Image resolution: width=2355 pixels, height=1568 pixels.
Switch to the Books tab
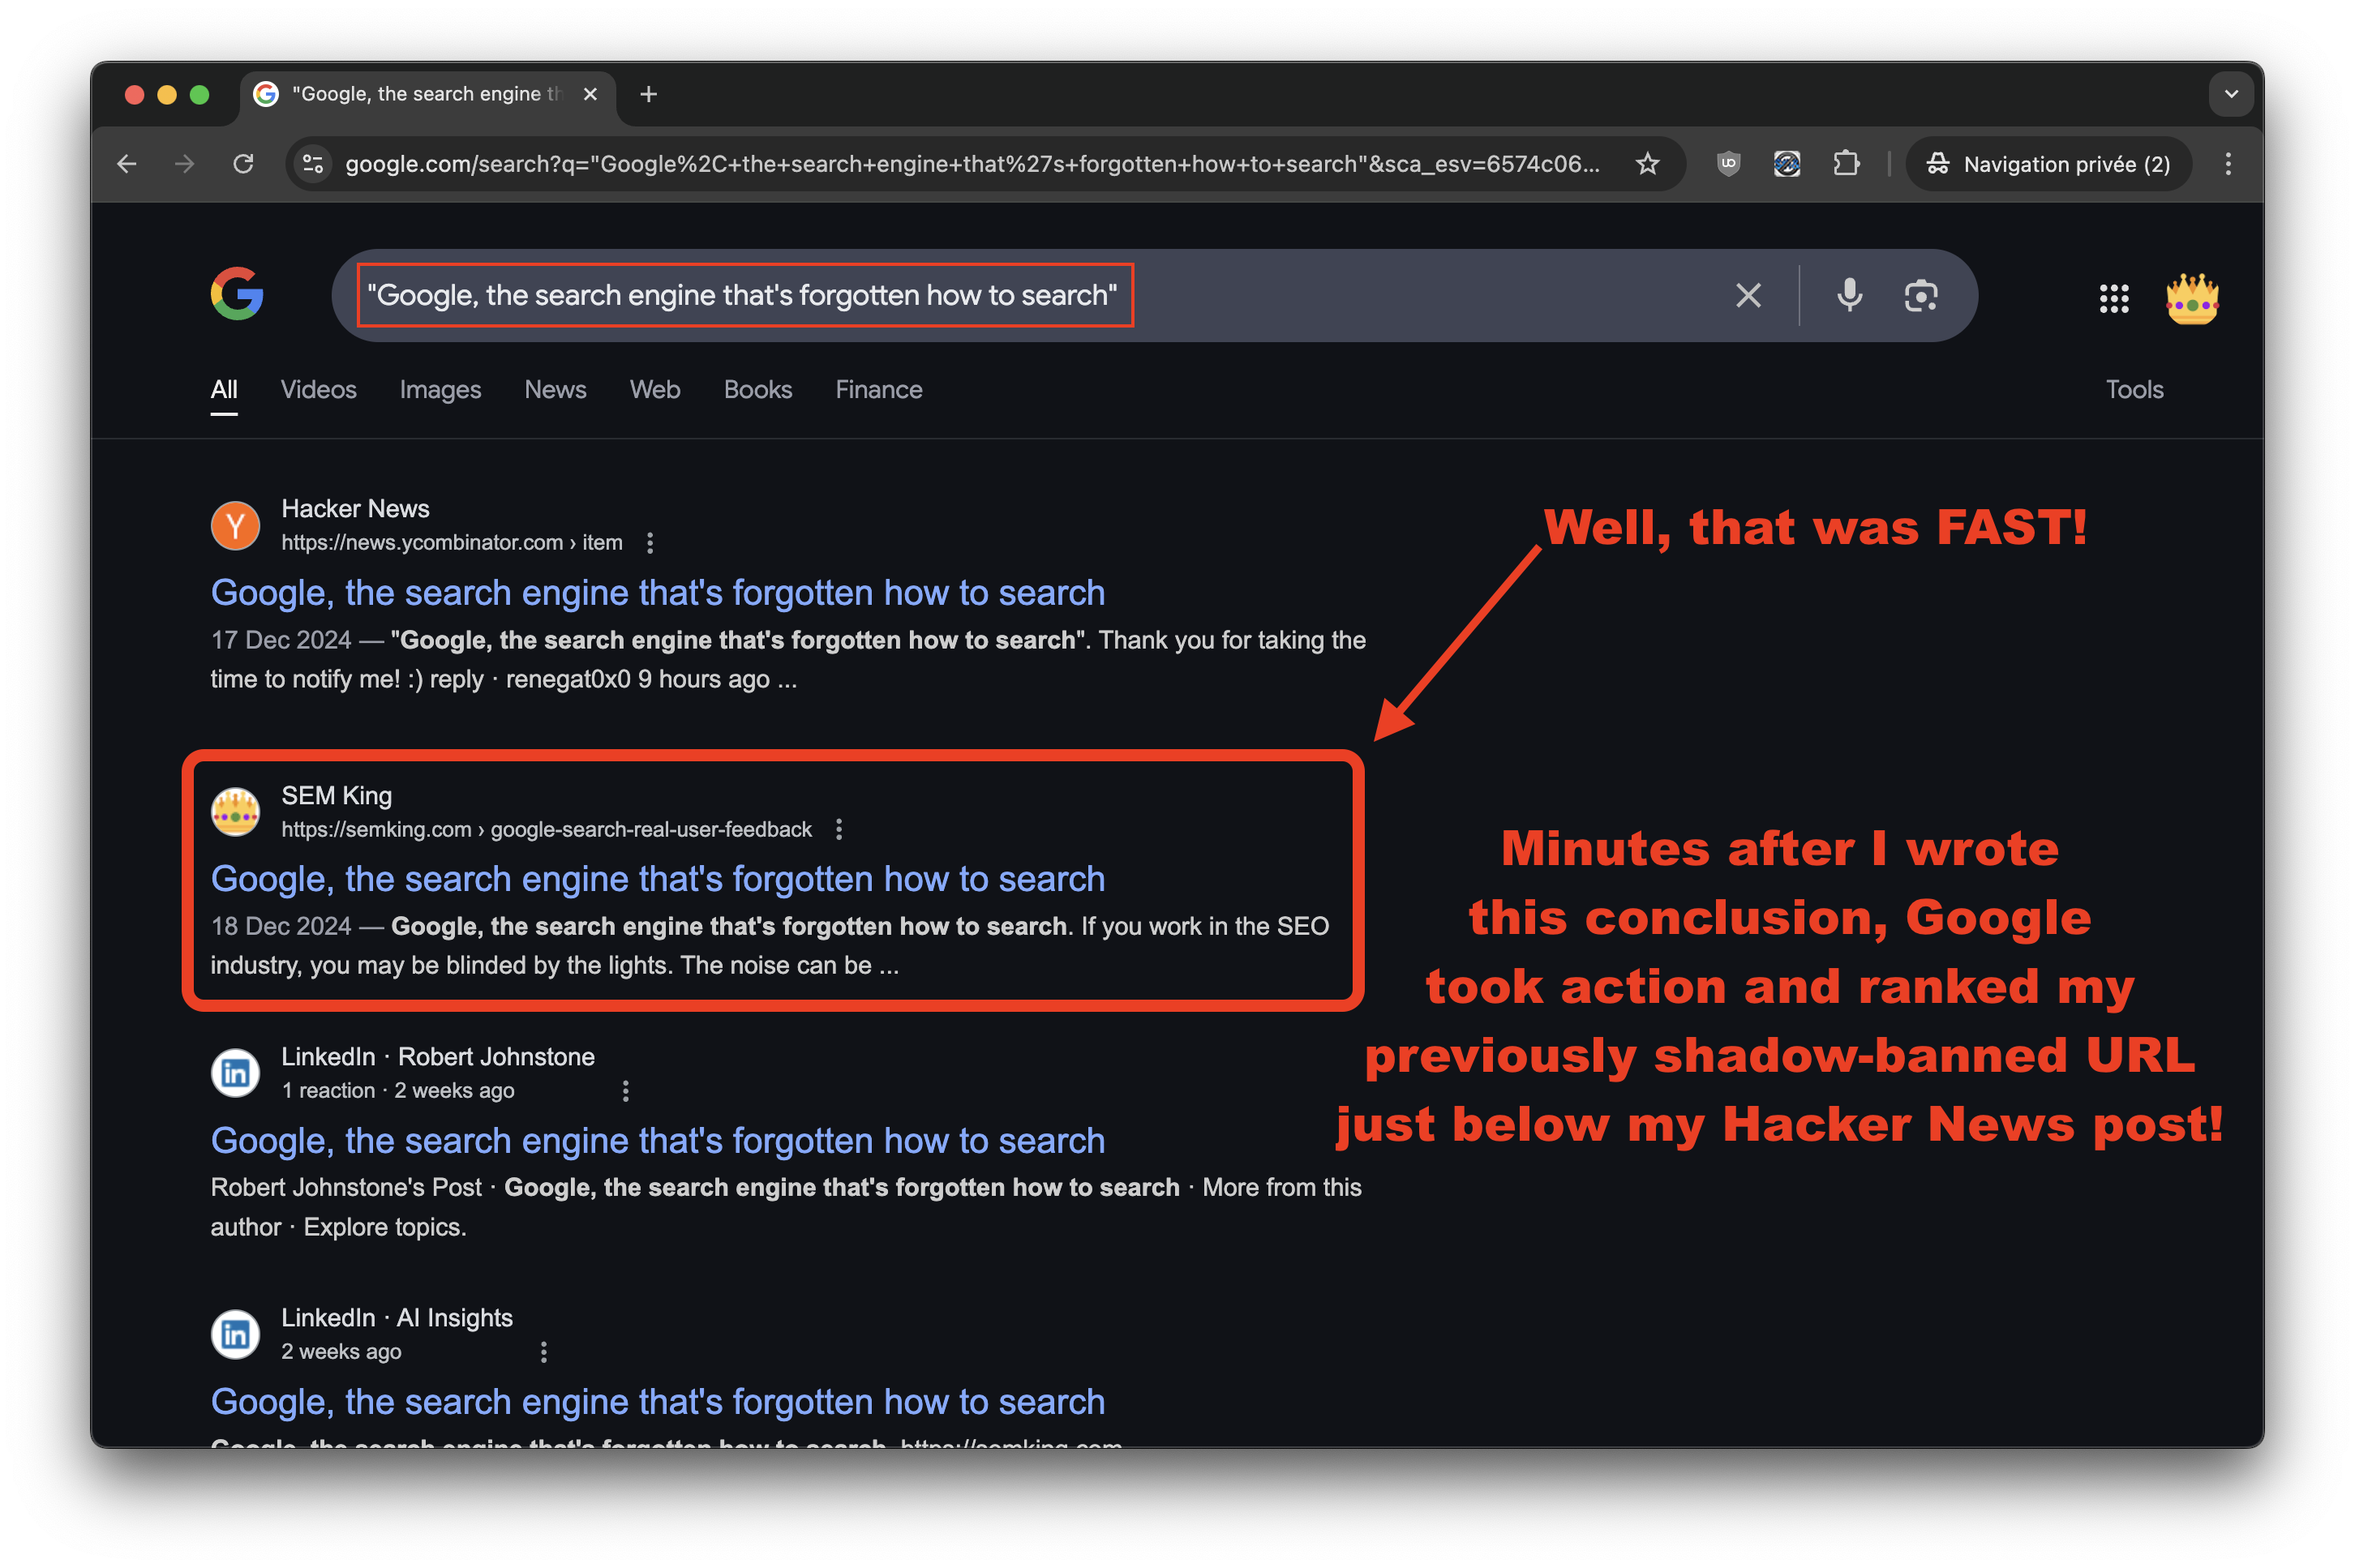tap(758, 390)
